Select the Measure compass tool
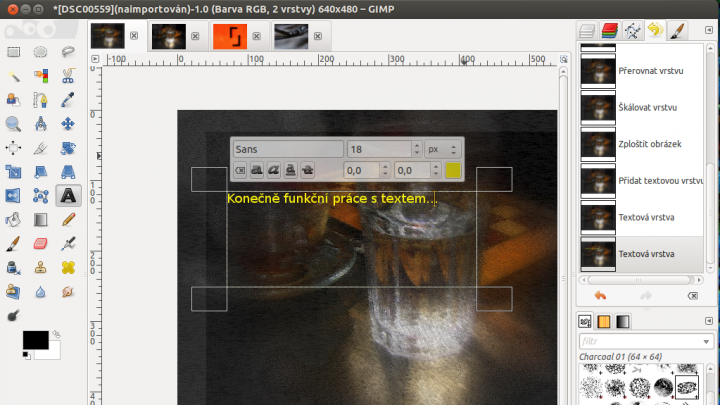Viewport: 720px width, 405px height. point(40,124)
